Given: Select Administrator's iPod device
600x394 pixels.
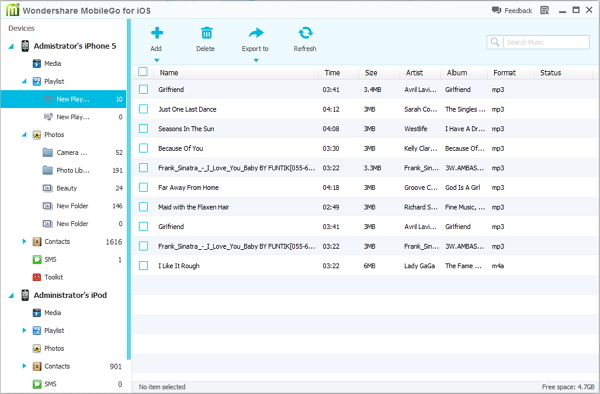Looking at the screenshot, I should coord(70,295).
